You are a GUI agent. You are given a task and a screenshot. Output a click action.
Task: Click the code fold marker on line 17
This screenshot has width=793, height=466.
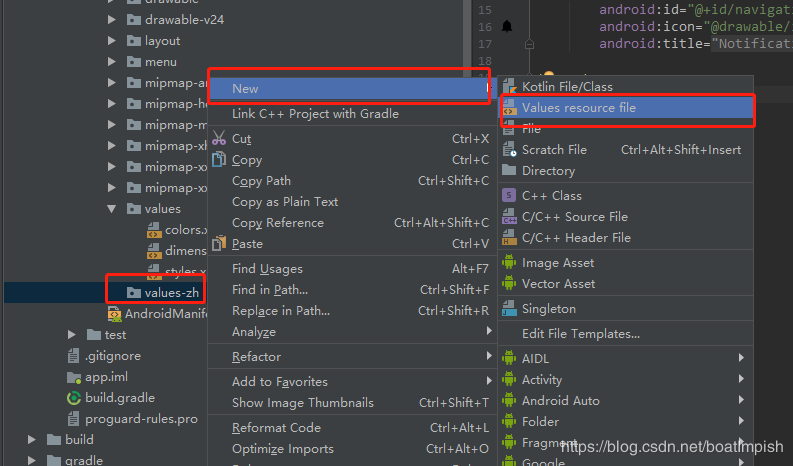click(x=530, y=45)
